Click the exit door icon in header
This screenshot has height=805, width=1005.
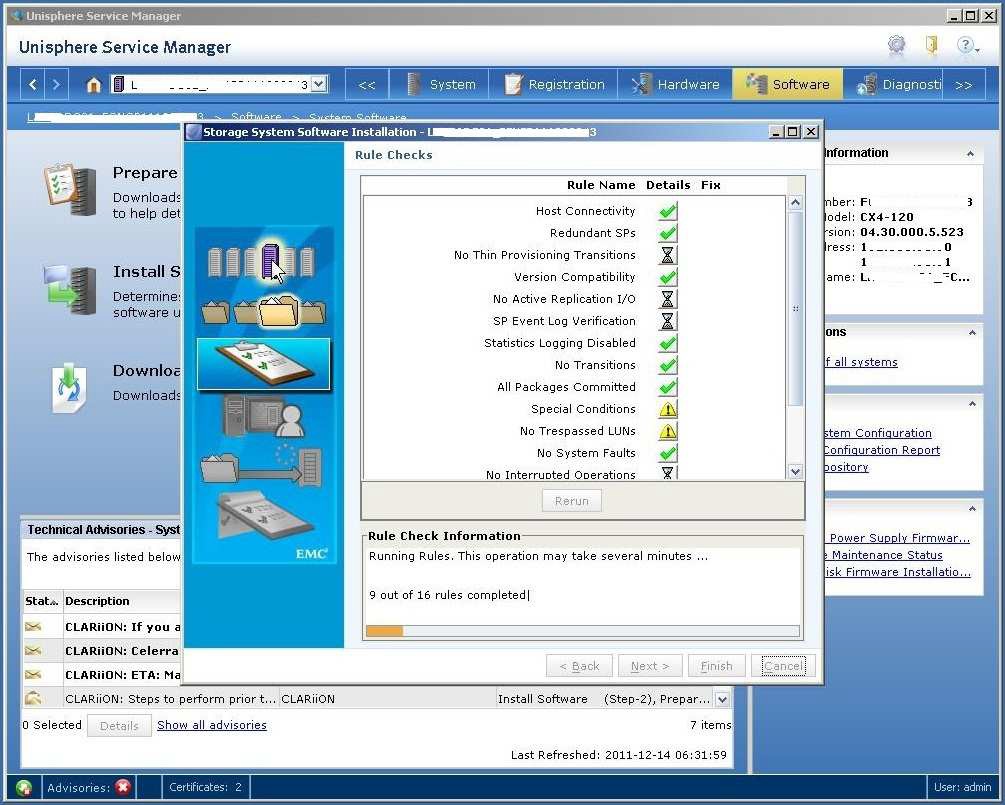click(x=931, y=45)
